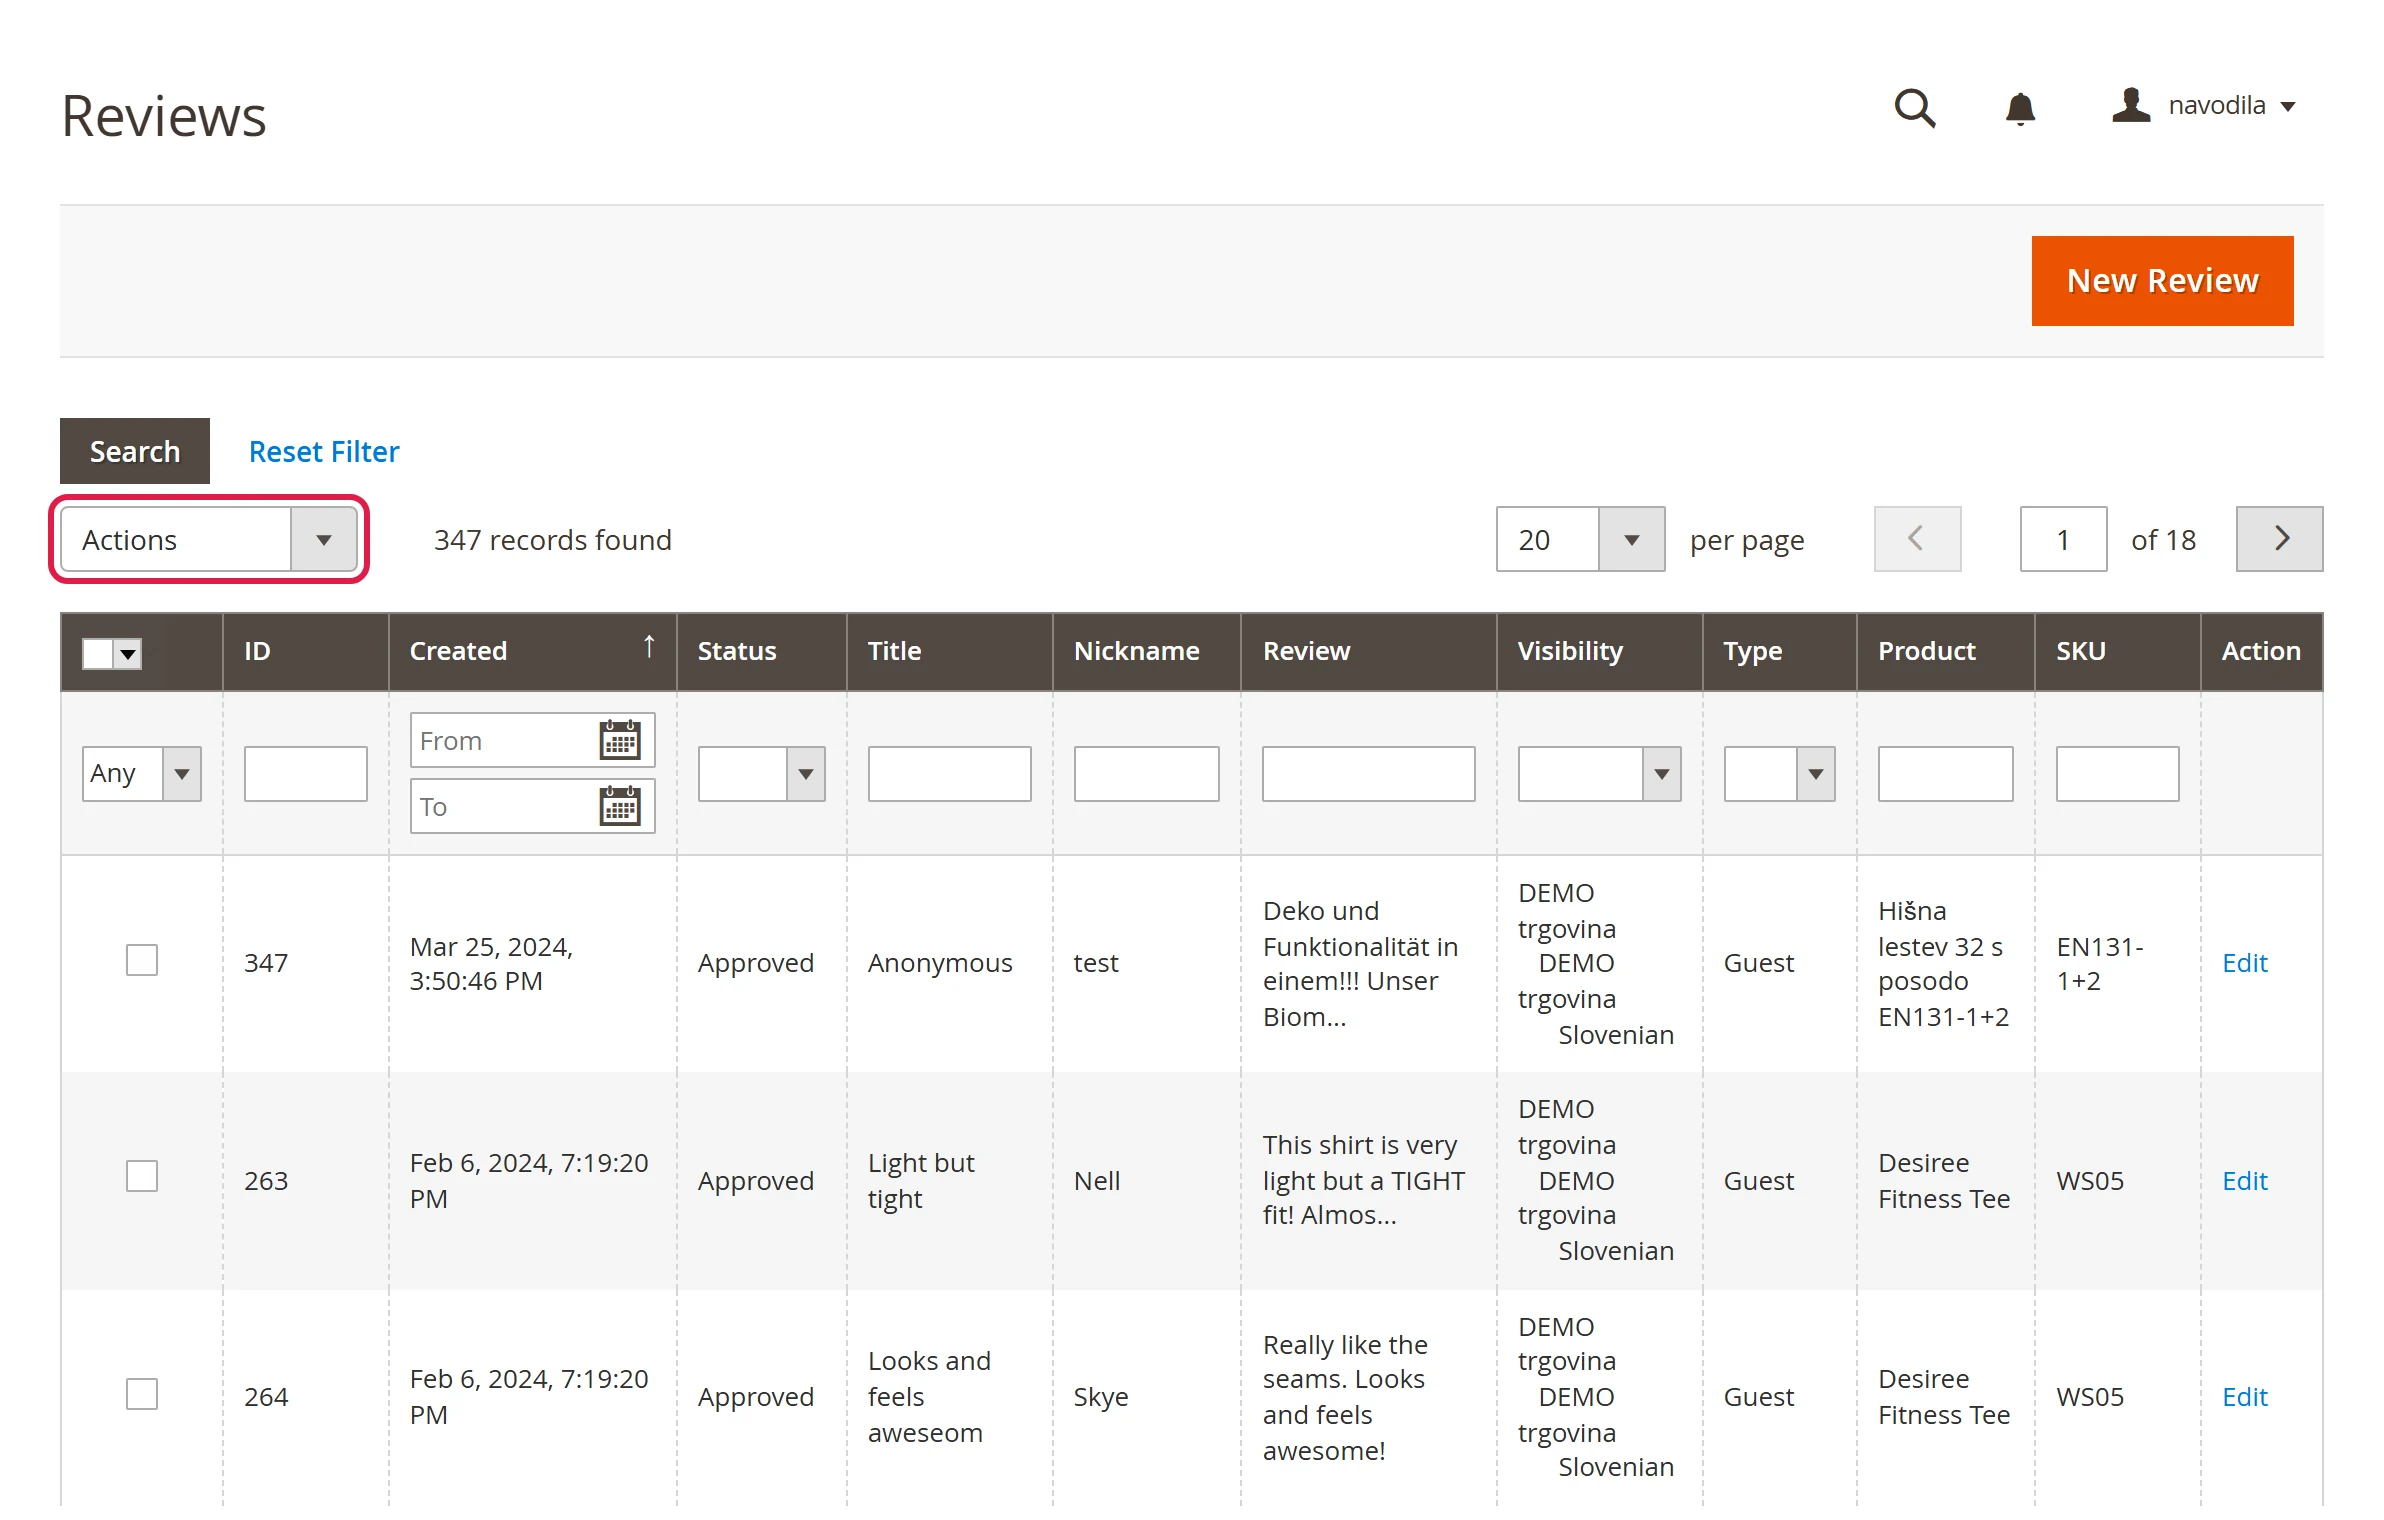Open the global search magnifier icon
2384x1520 pixels.
[1915, 108]
